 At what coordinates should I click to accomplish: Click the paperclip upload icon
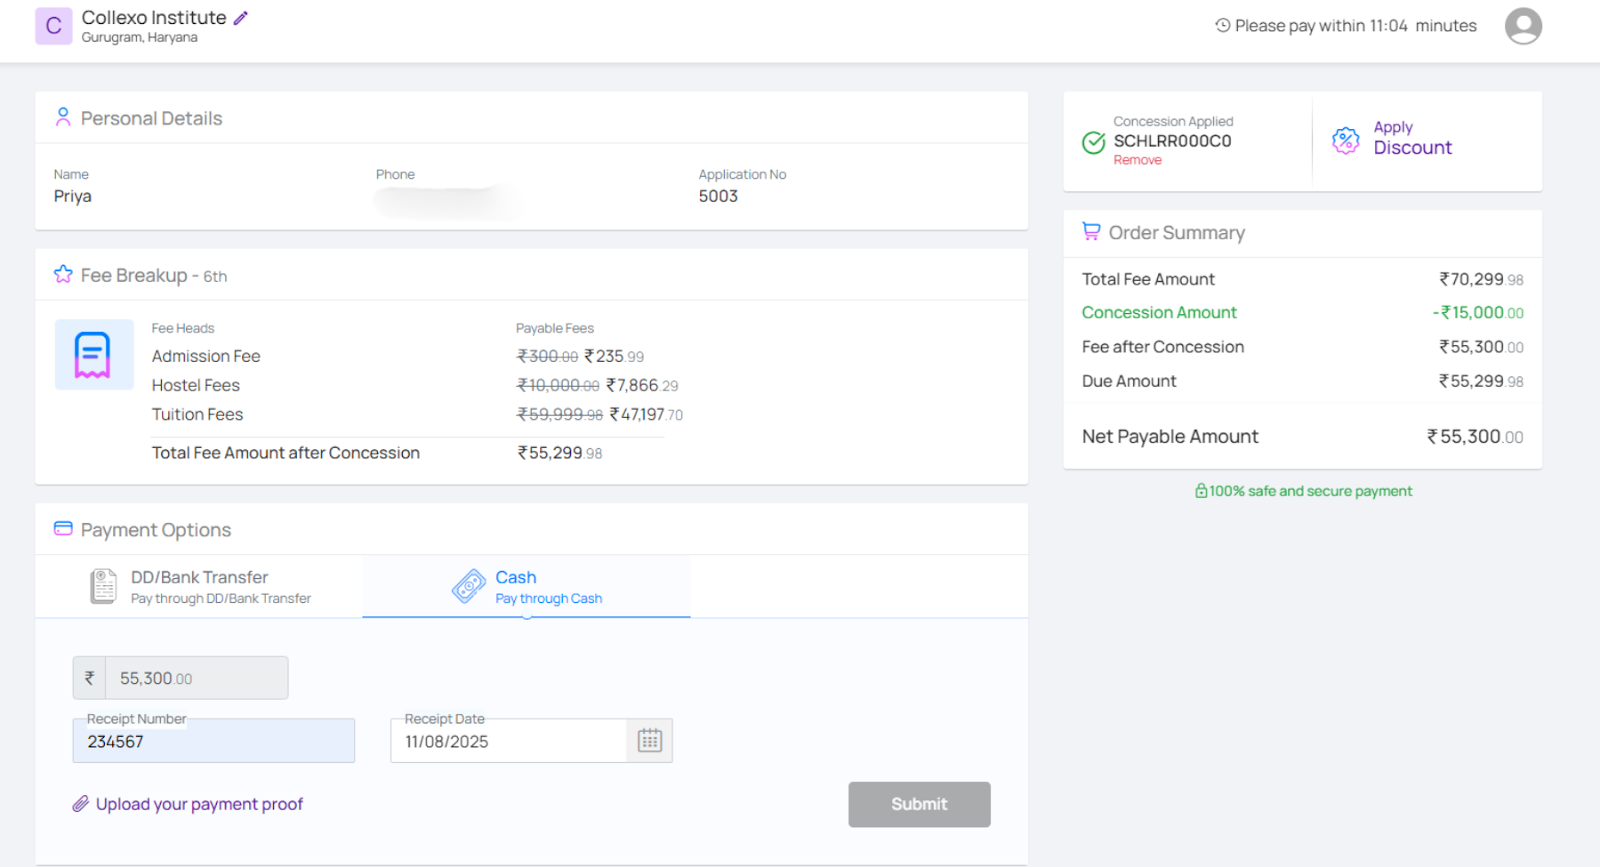(x=81, y=804)
